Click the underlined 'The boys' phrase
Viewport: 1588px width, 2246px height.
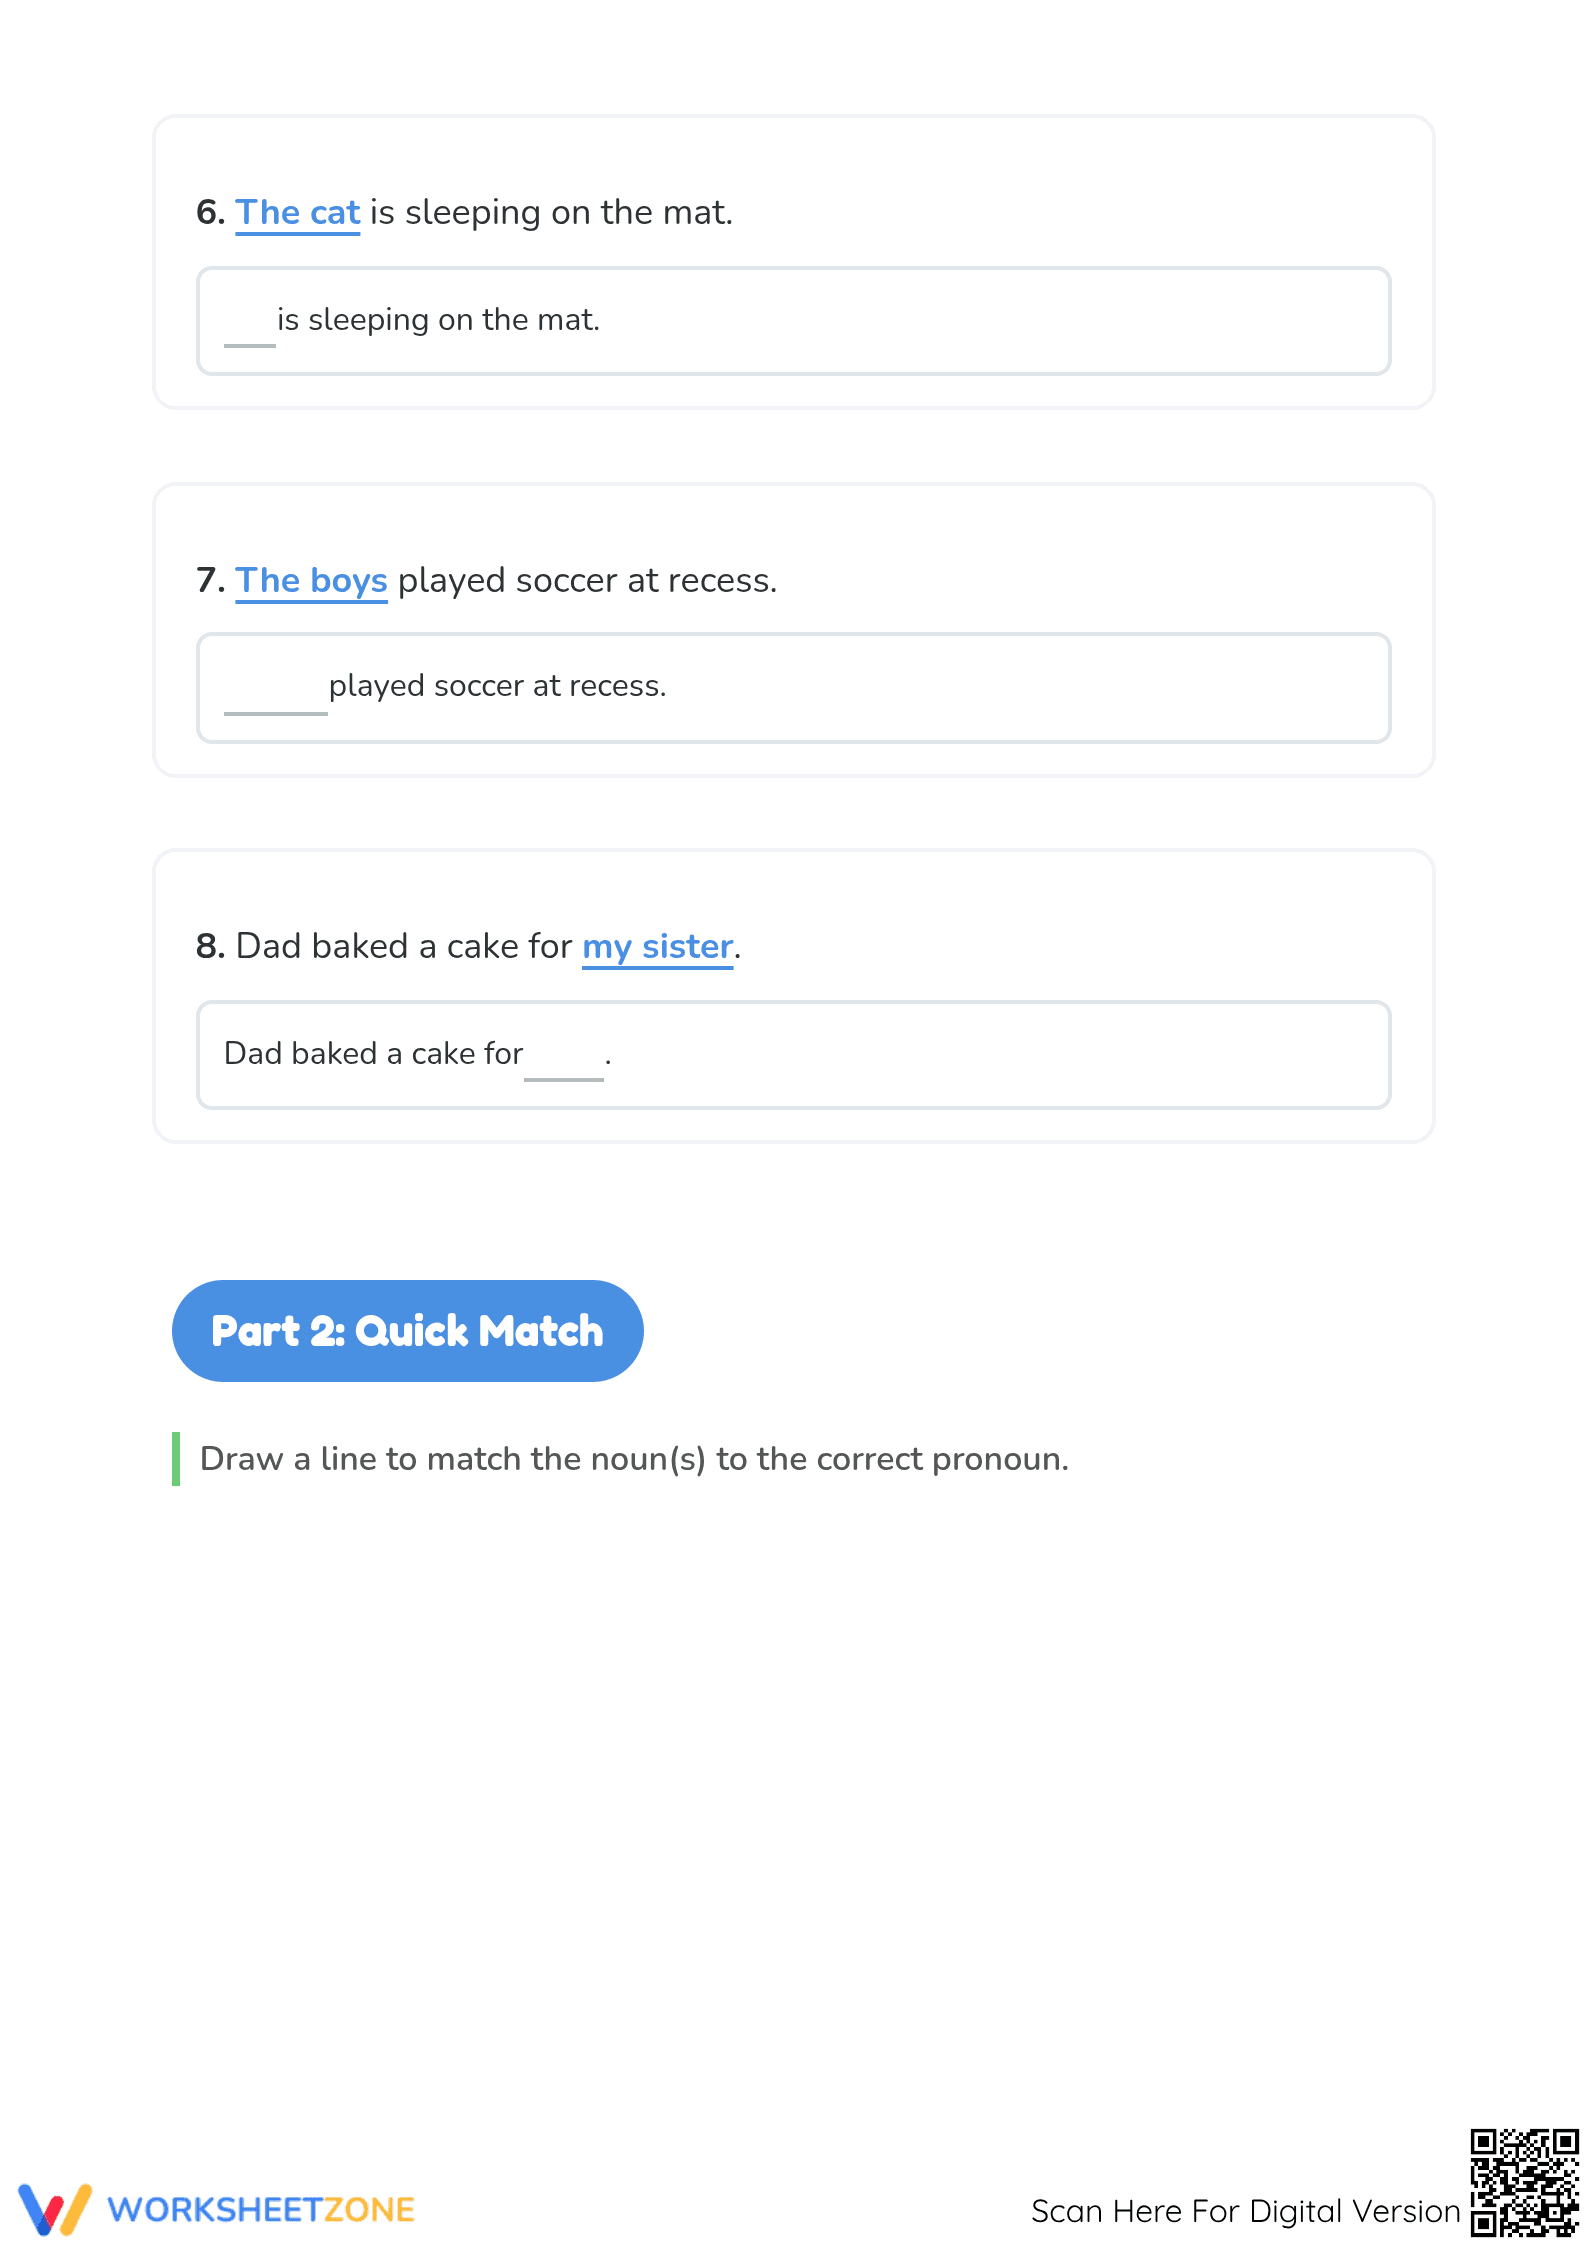(312, 581)
